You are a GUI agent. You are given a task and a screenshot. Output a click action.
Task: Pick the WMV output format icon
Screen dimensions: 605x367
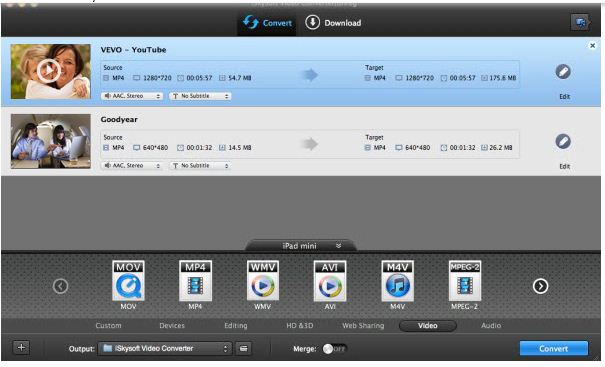coord(262,281)
